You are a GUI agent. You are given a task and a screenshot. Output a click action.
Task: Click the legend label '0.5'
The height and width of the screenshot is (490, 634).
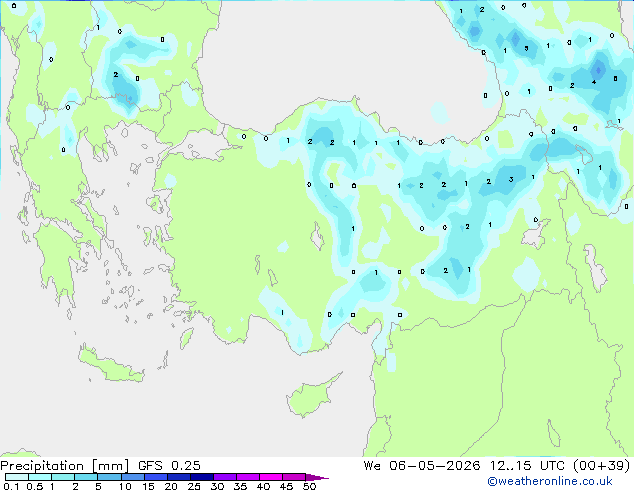(34, 486)
